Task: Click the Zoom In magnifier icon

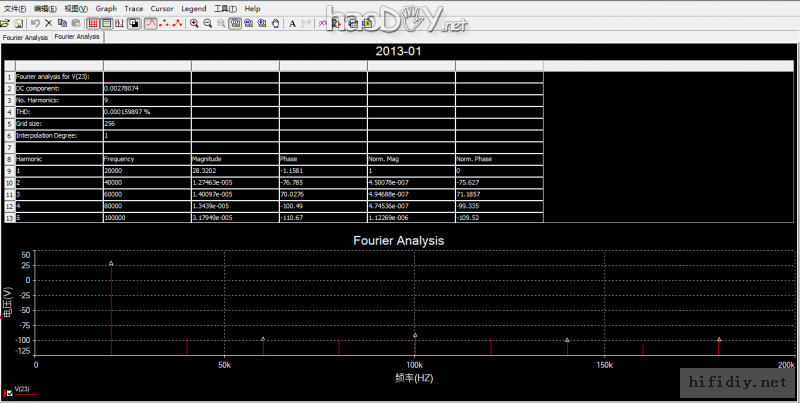Action: coord(194,22)
